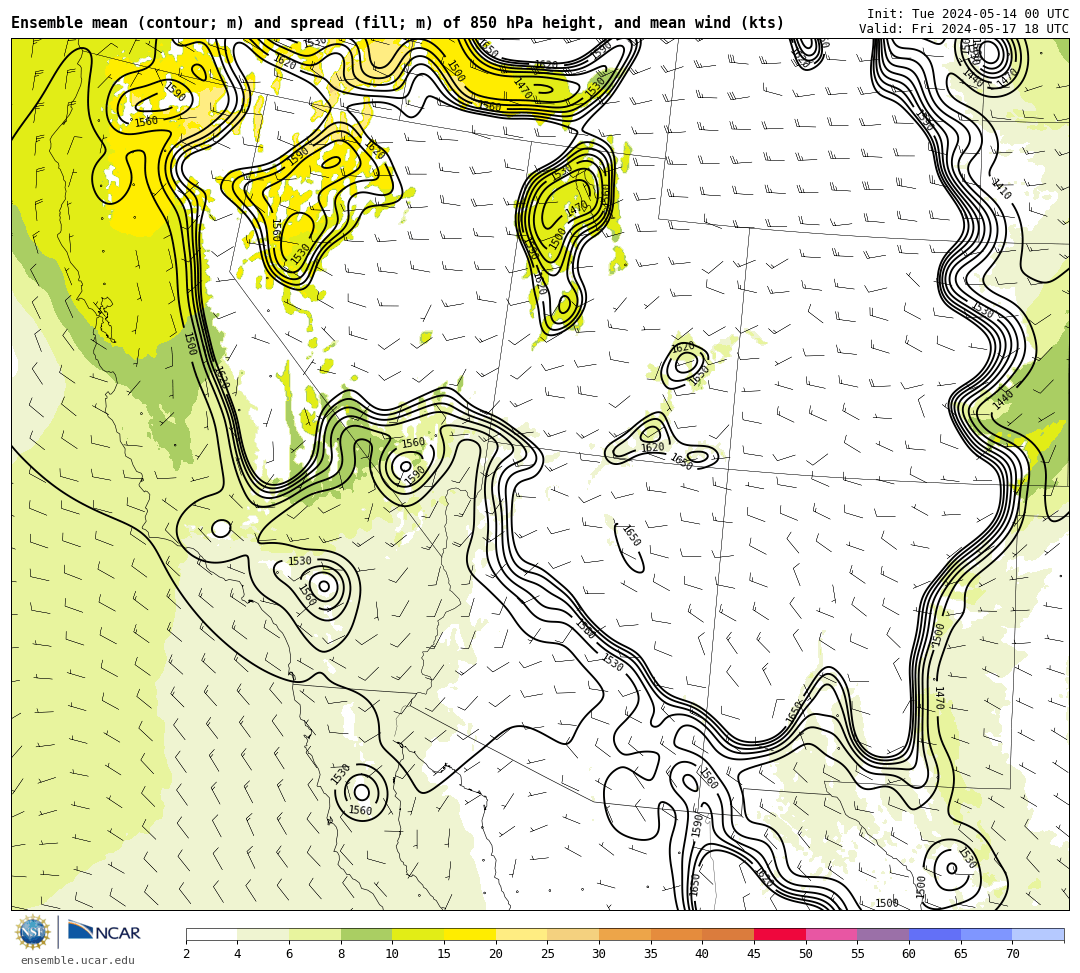Viewport: 1080px width, 973px height.
Task: Click the legend tick label '10'
Action: pos(393,954)
